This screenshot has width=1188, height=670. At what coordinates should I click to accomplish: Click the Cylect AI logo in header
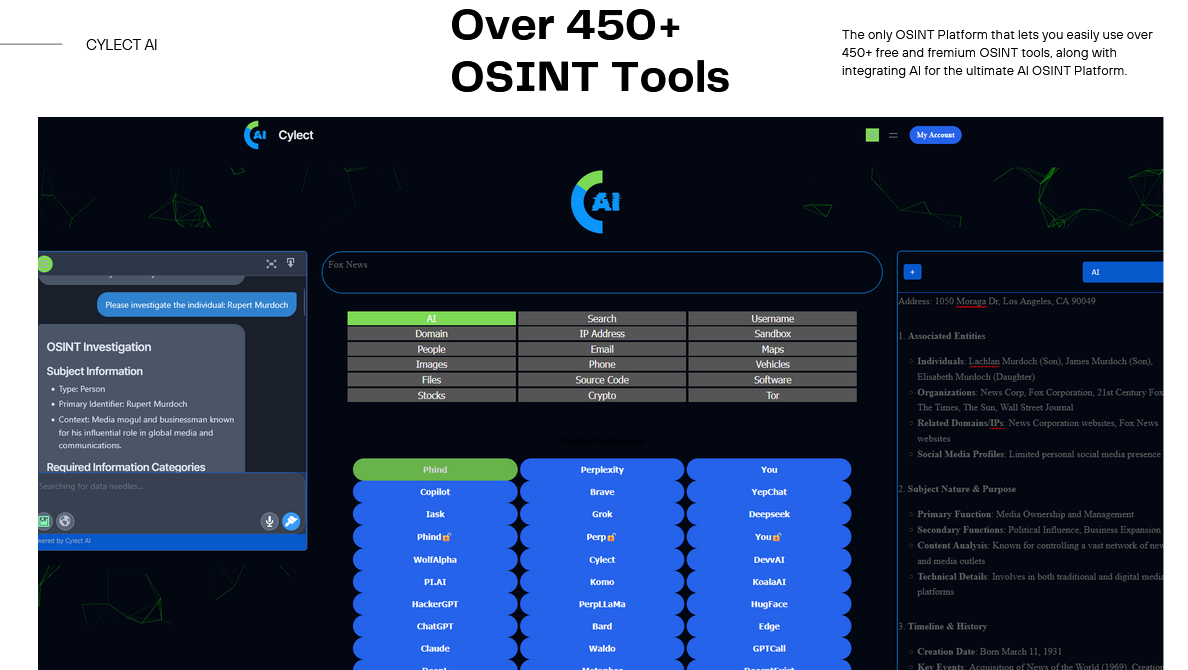coord(255,135)
